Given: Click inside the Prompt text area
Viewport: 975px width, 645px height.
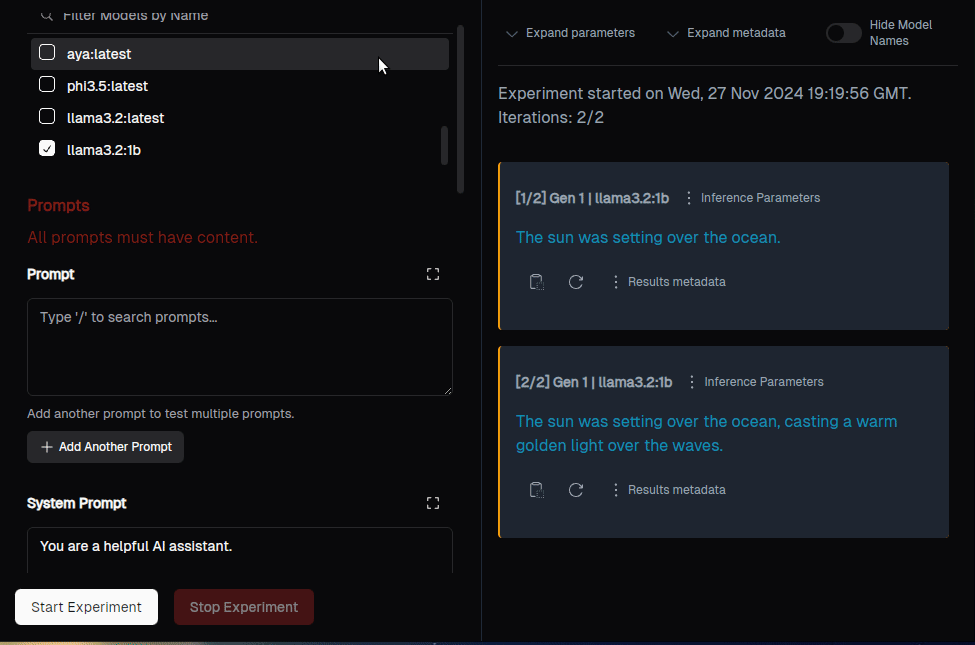Looking at the screenshot, I should [x=239, y=347].
